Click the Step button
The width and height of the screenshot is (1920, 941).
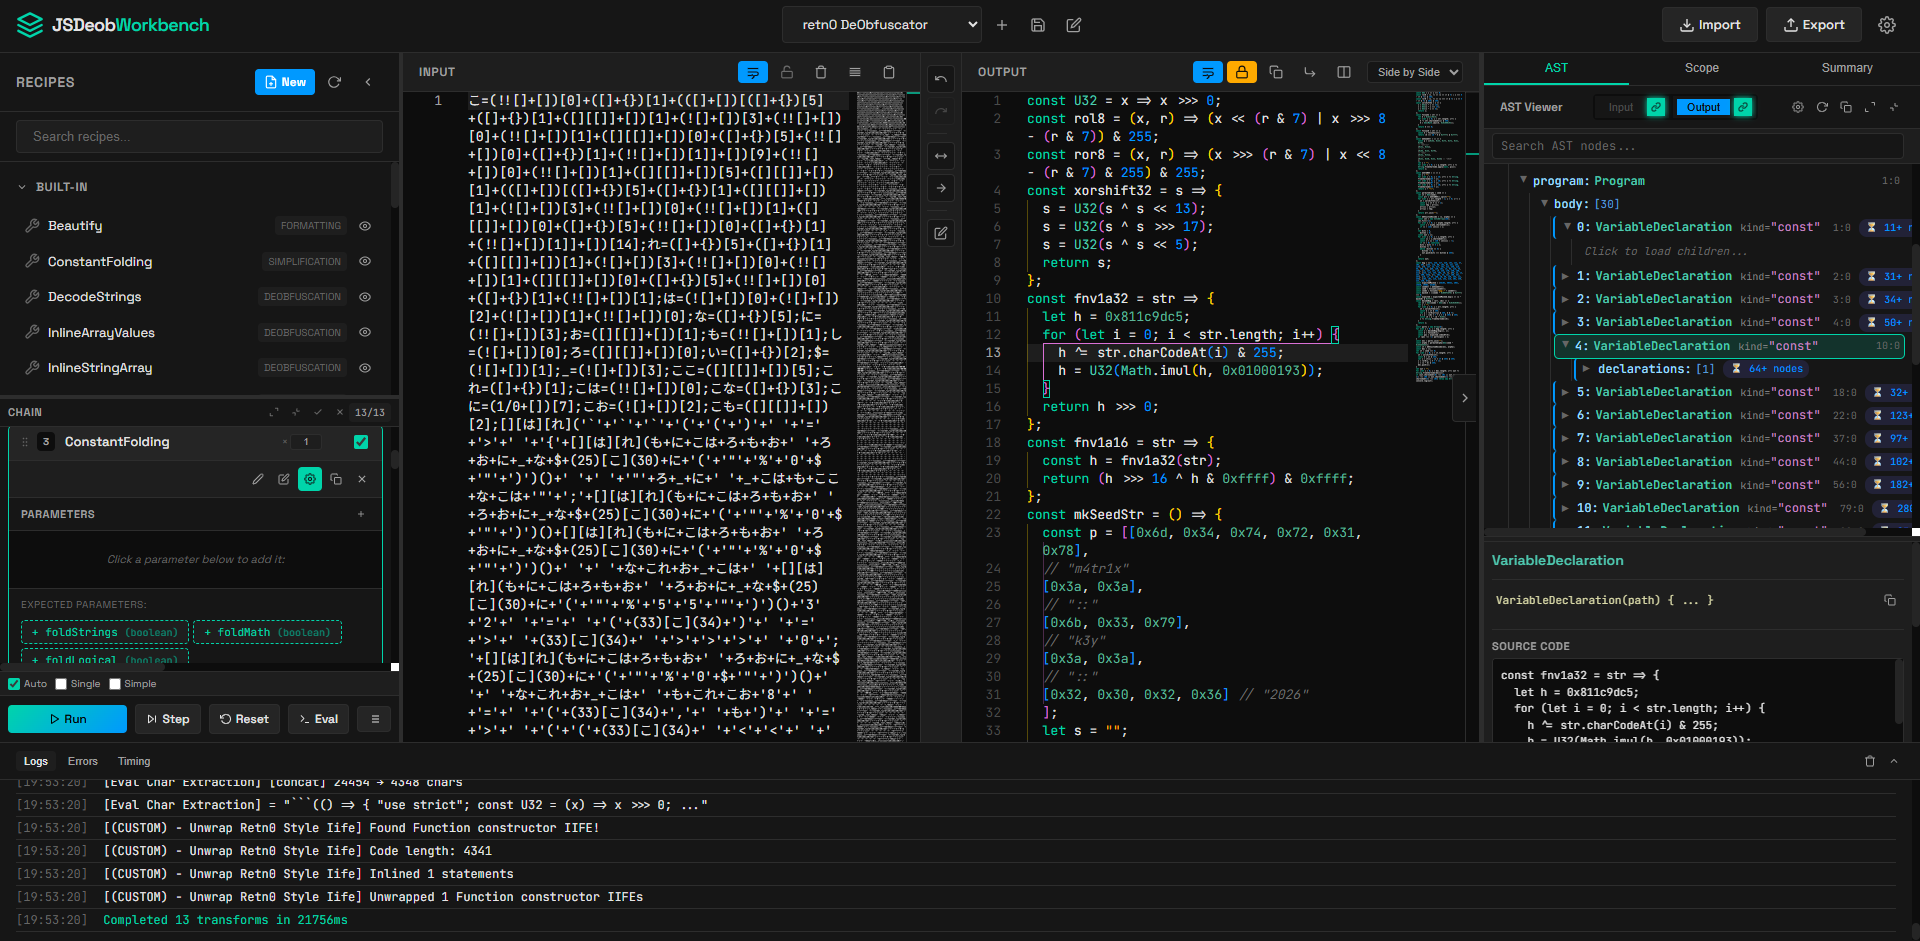pos(168,719)
